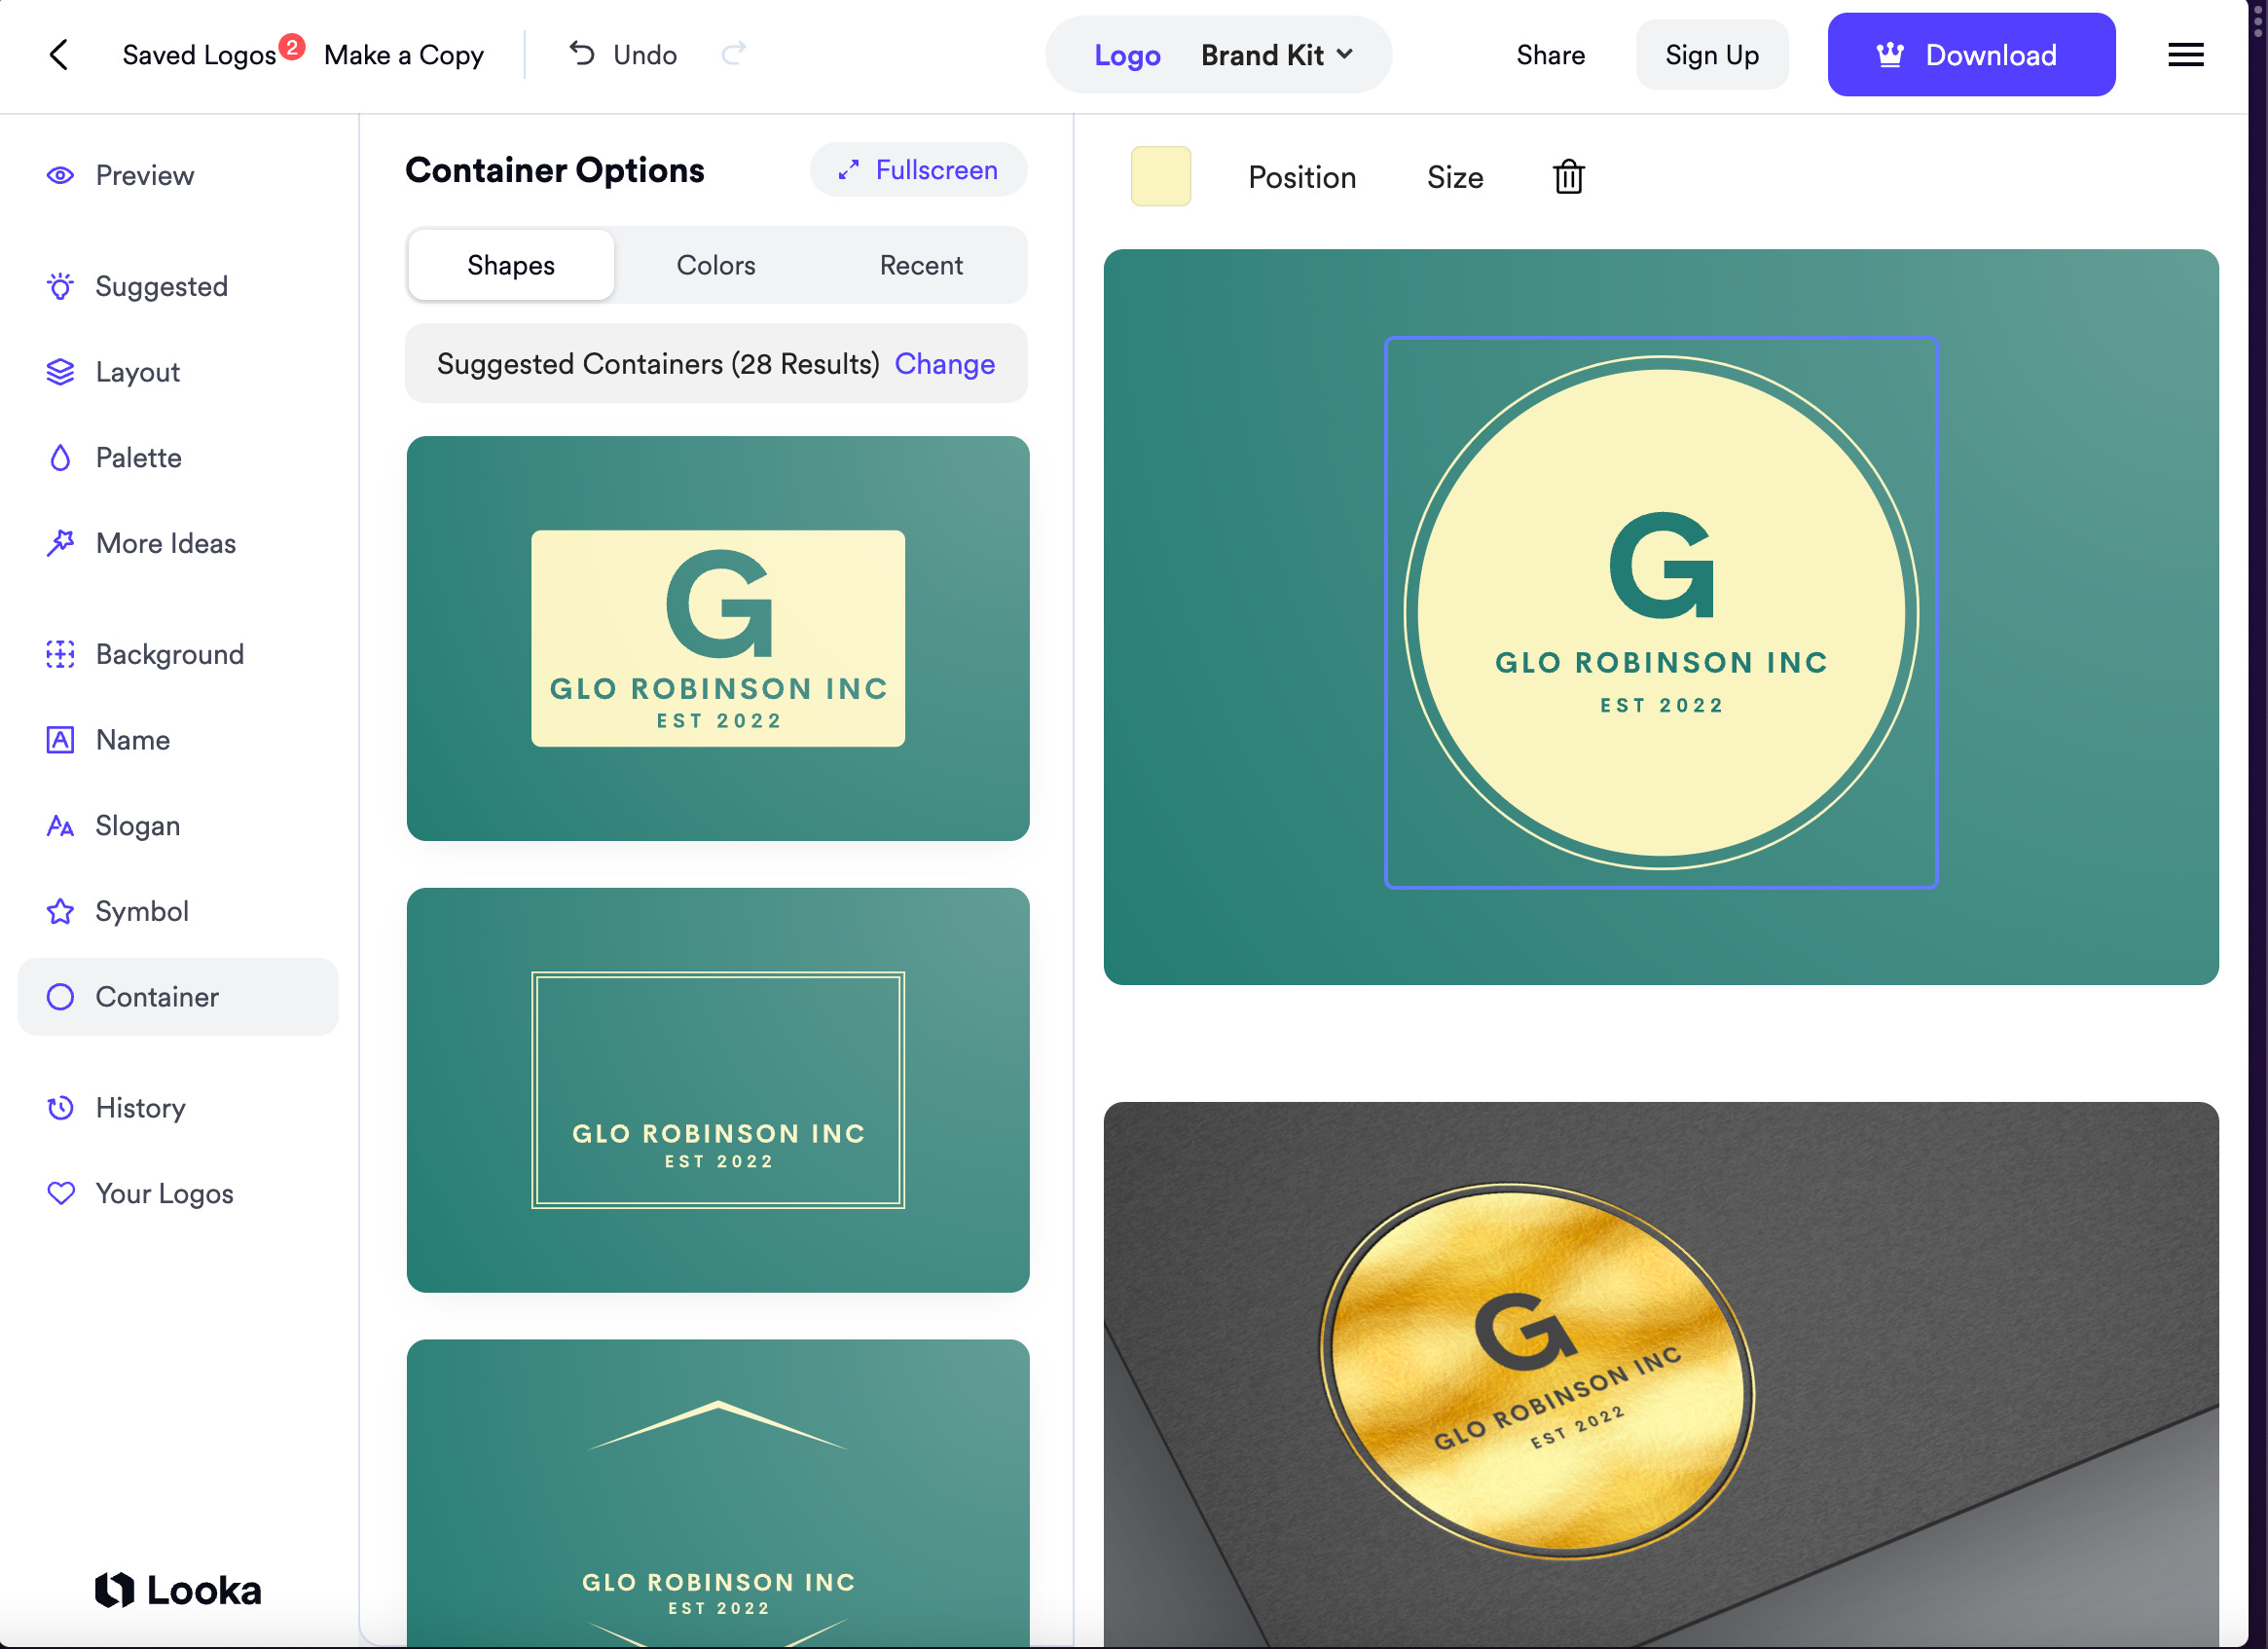
Task: Delete the selected container using trash icon
Action: point(1567,177)
